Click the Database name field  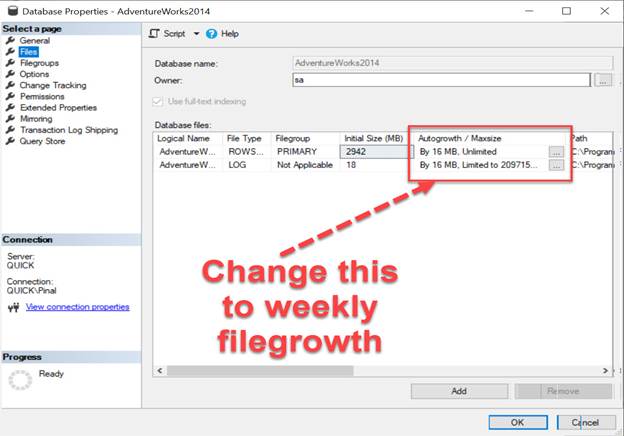(452, 63)
